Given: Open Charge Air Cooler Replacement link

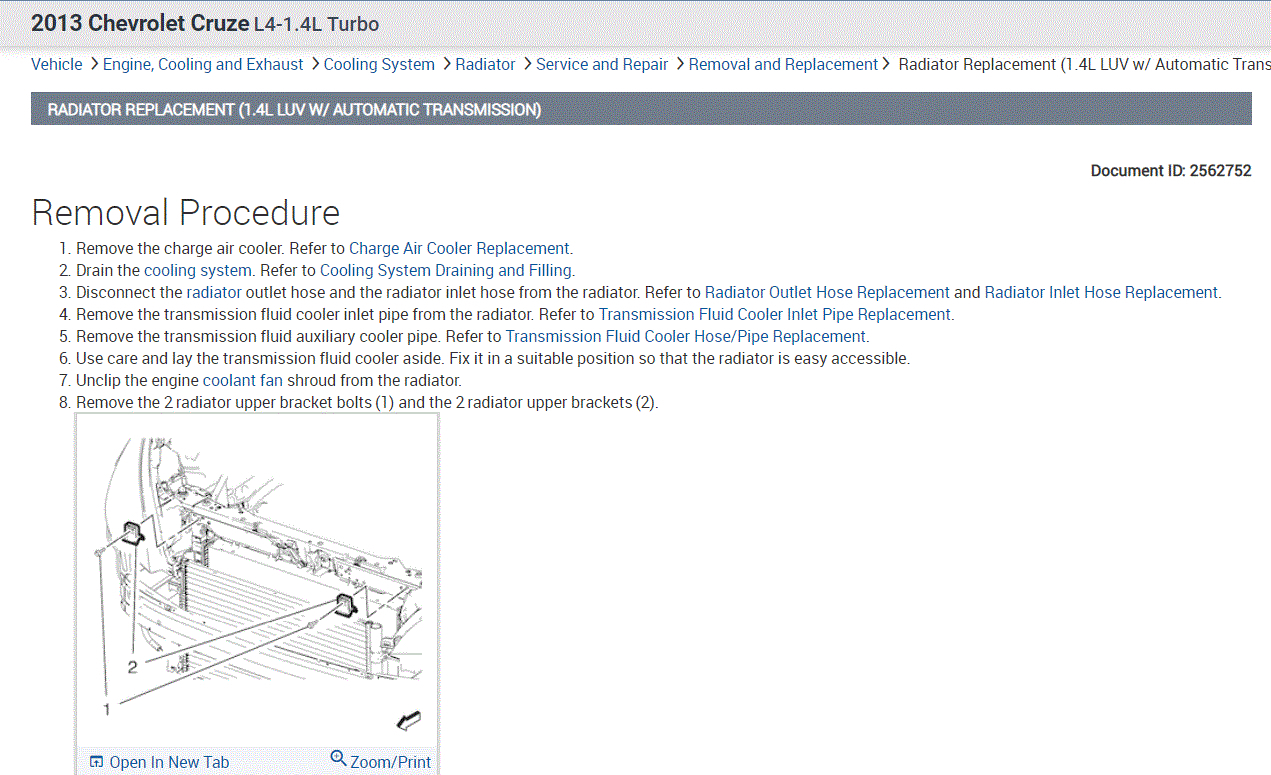Looking at the screenshot, I should 459,248.
